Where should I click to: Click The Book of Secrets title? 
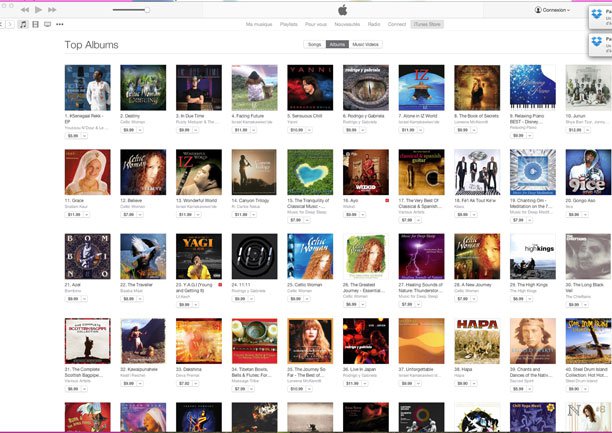(476, 116)
